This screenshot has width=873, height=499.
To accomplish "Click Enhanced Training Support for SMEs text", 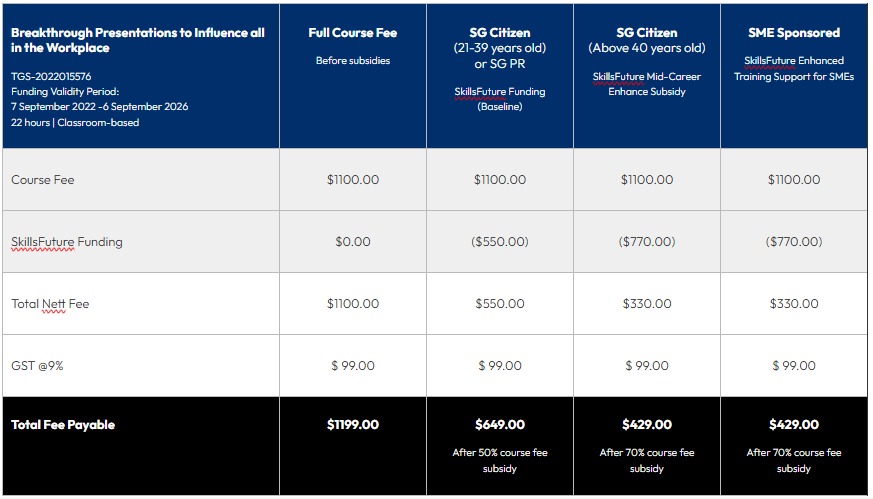I will click(794, 69).
